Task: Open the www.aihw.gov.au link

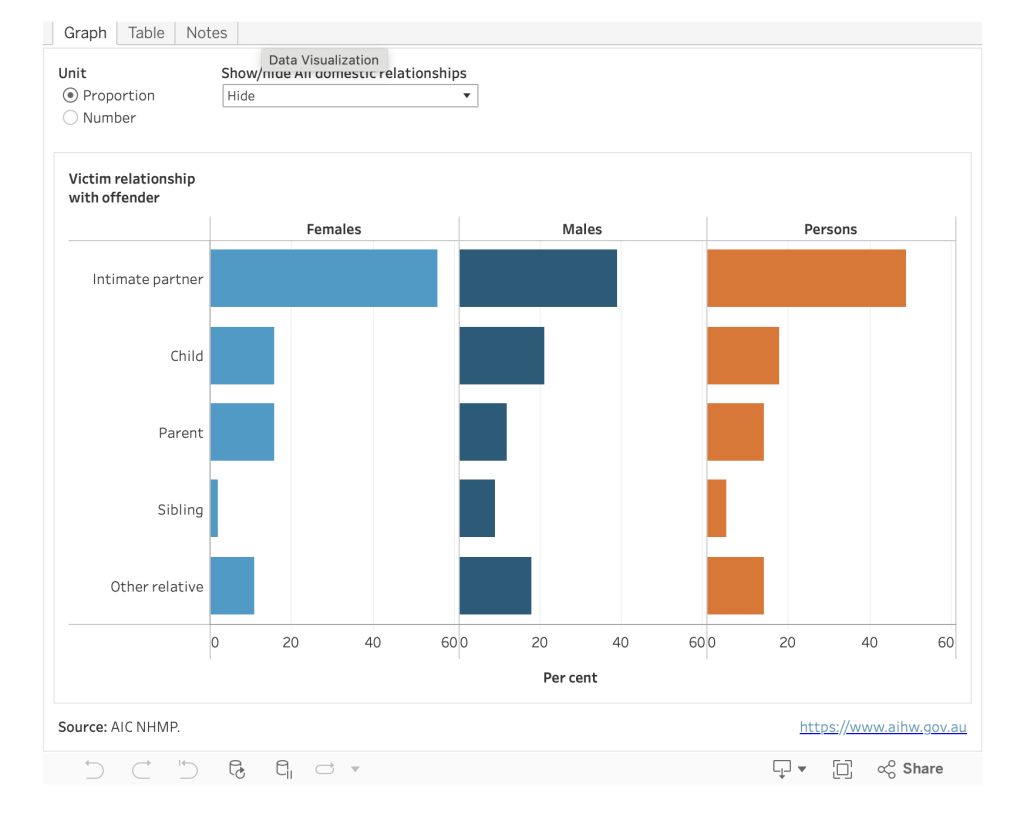Action: click(x=882, y=727)
